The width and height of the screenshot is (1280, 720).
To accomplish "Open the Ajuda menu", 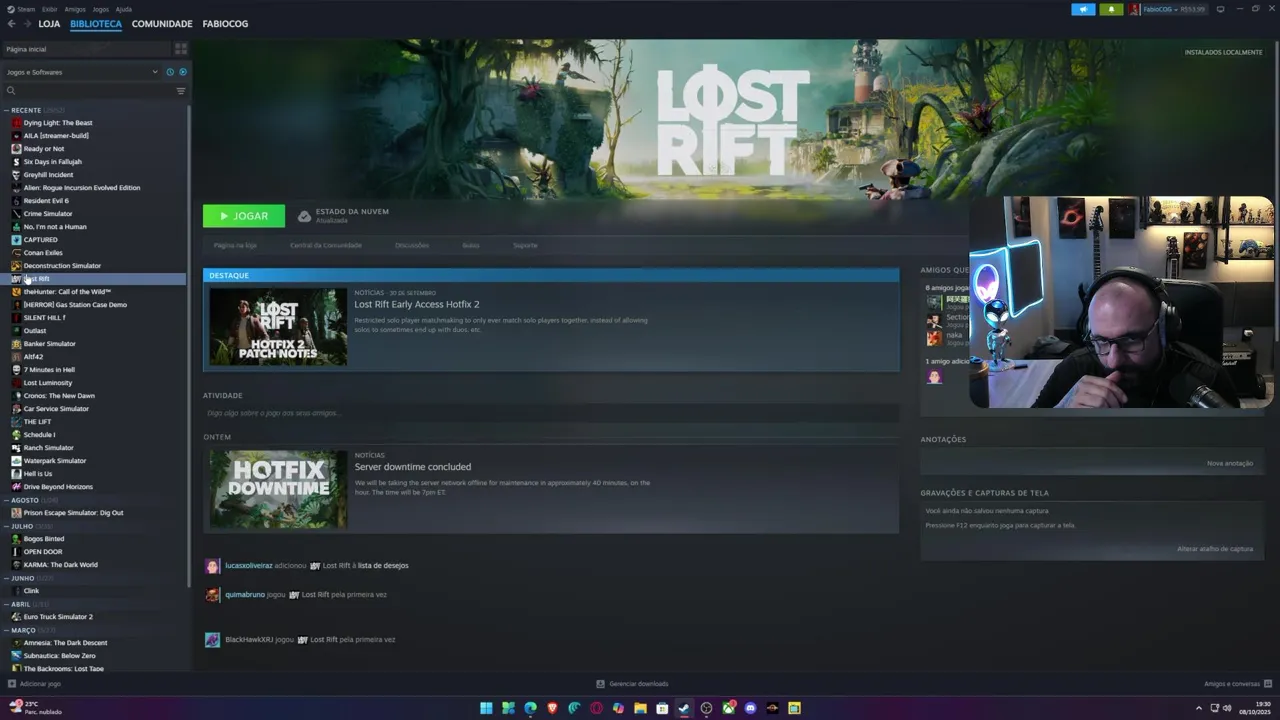I will [124, 9].
